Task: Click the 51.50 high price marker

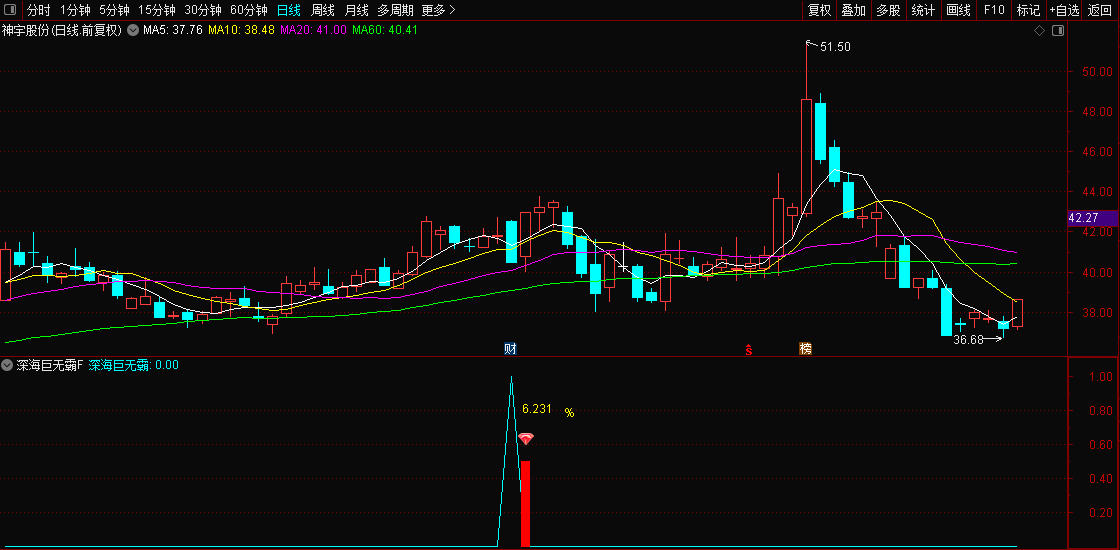Action: click(835, 47)
